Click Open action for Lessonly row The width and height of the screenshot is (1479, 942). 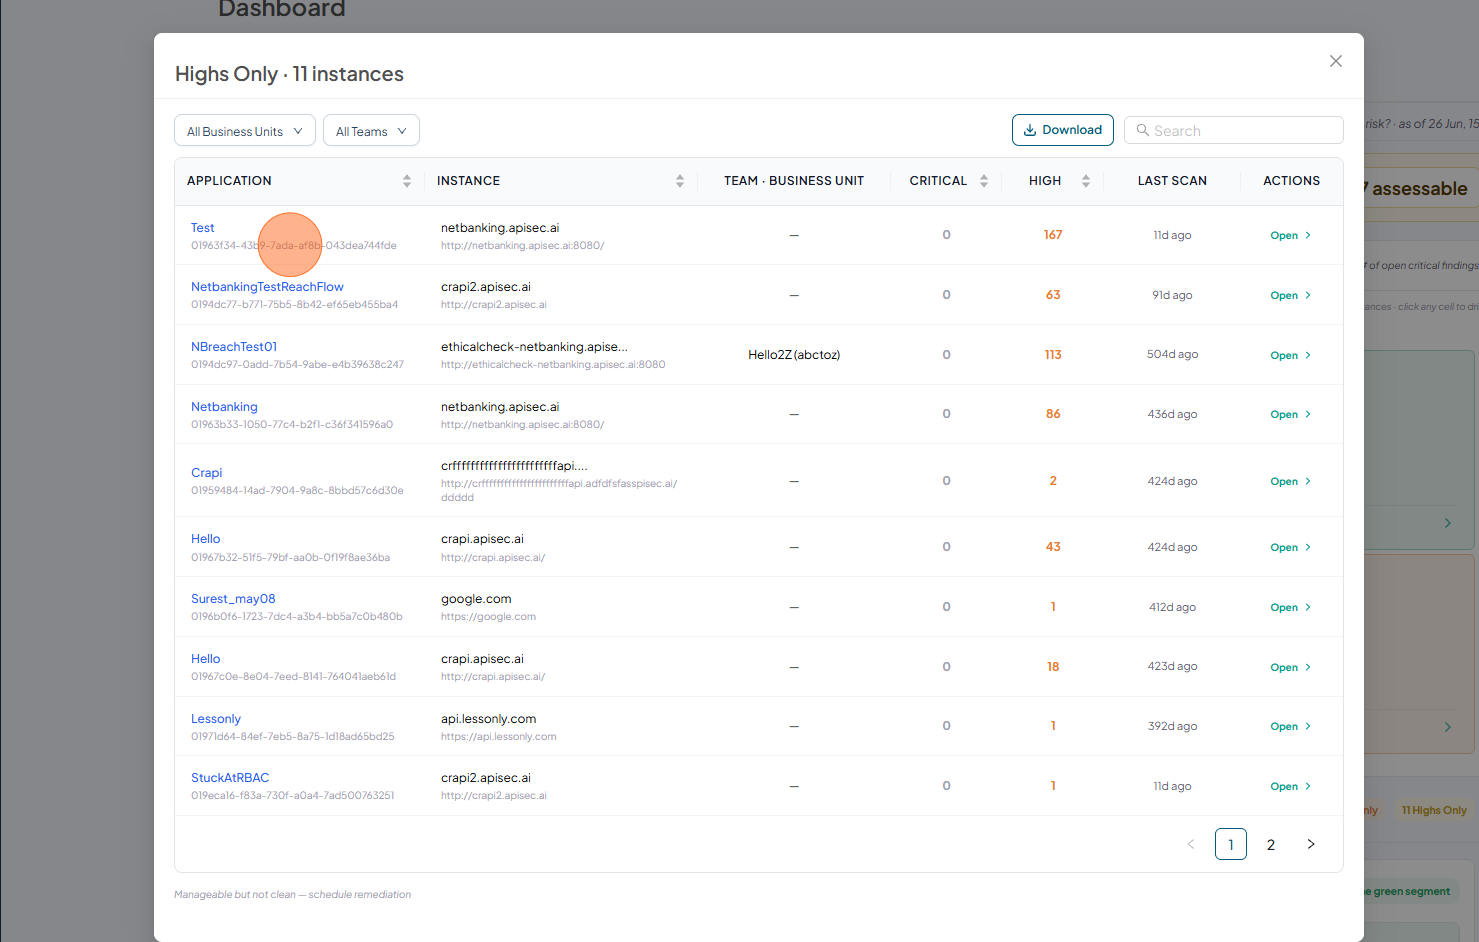[1290, 727]
